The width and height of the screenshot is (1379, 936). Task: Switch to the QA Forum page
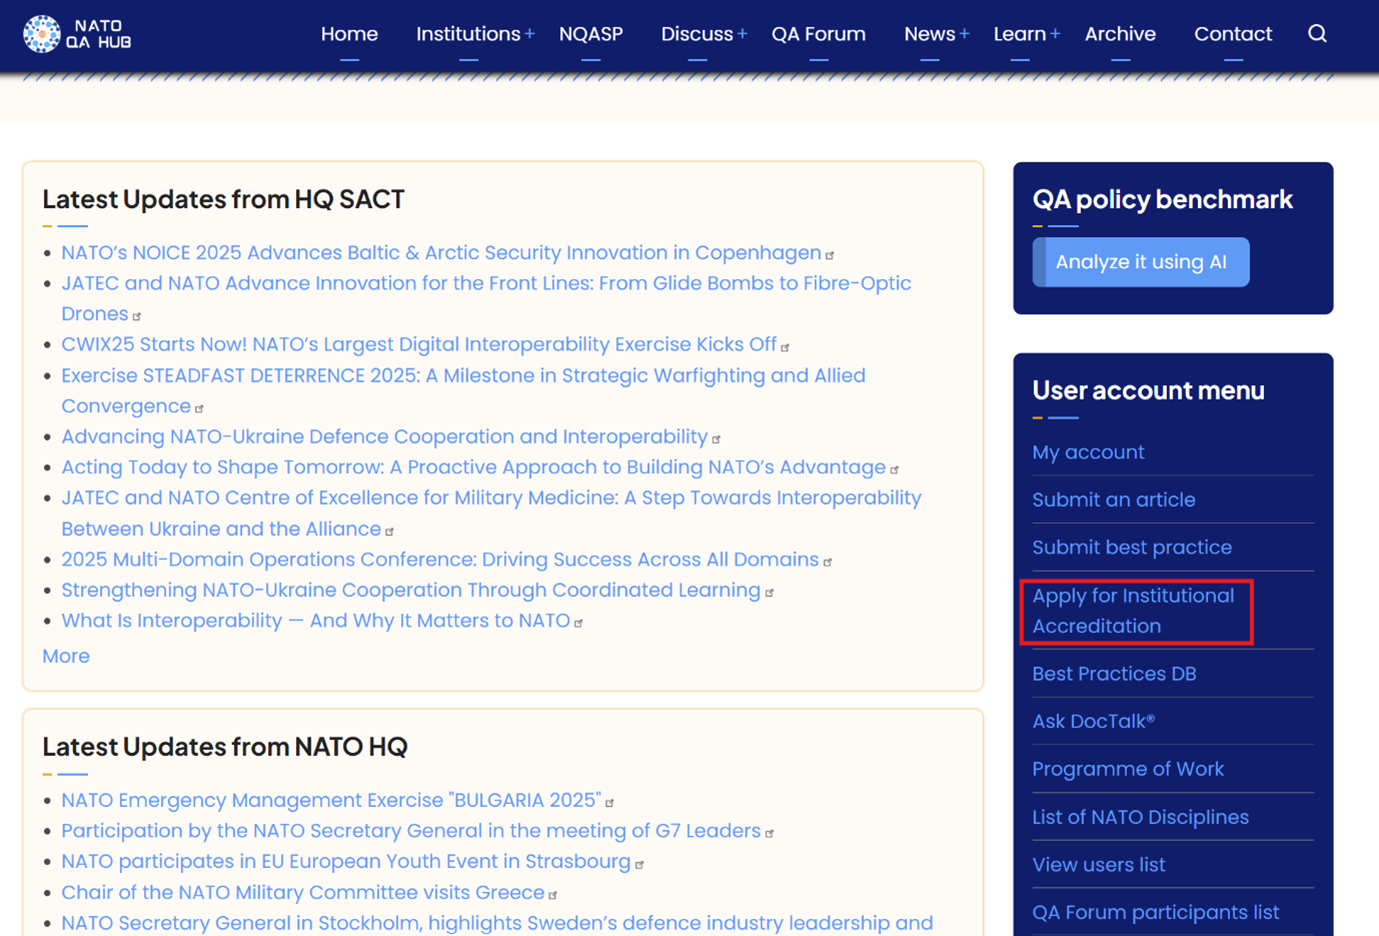click(818, 33)
